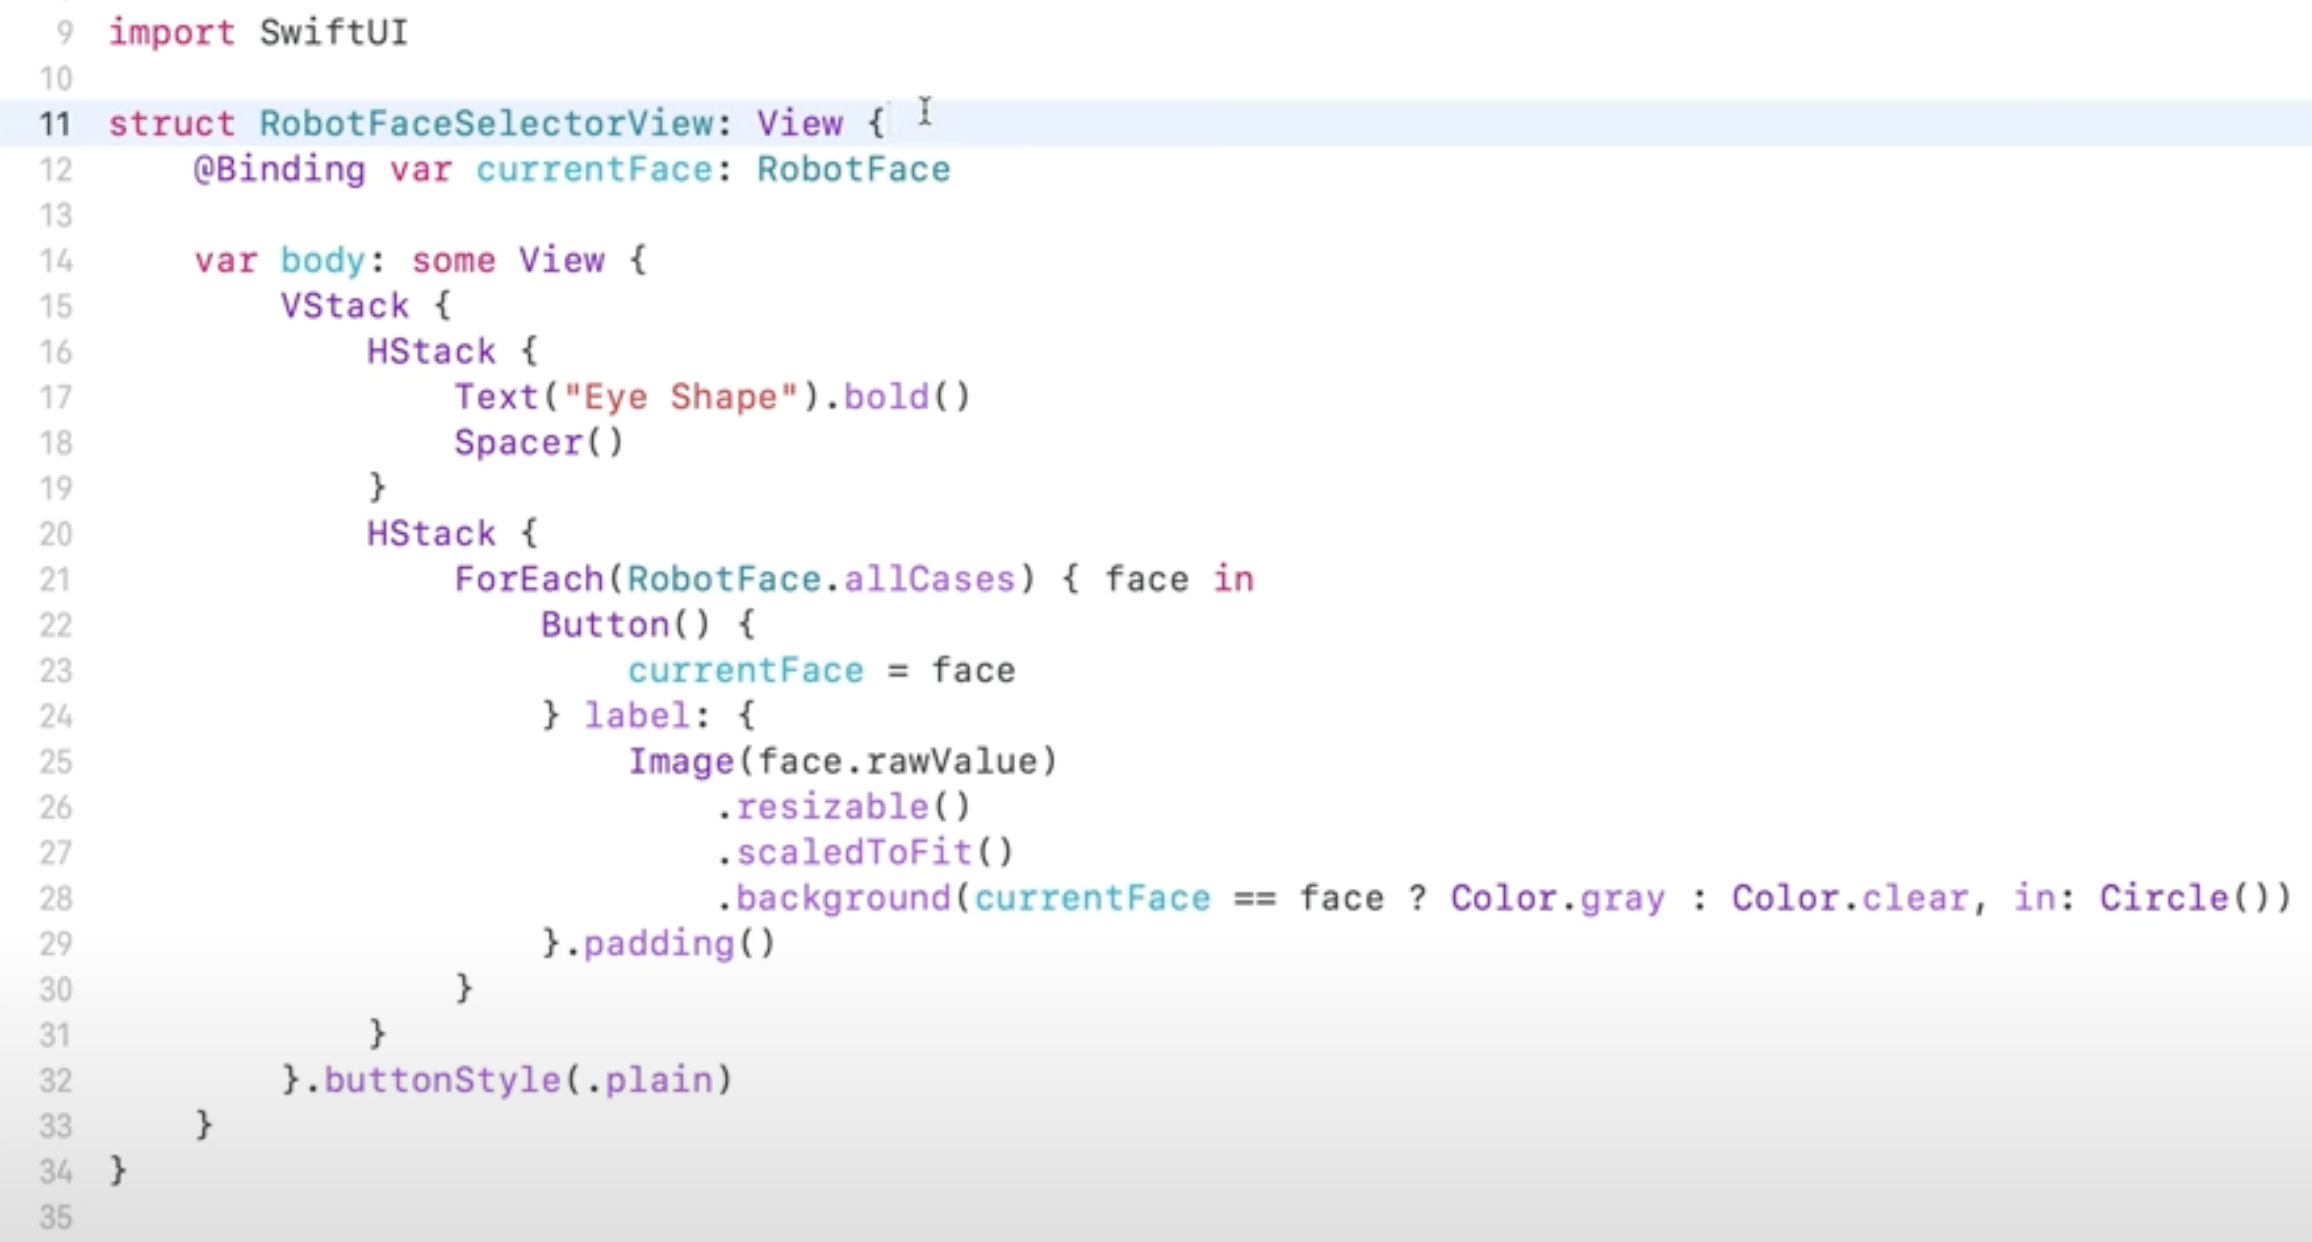Click Button() on line 22
This screenshot has height=1242, width=2312.
[x=625, y=625]
